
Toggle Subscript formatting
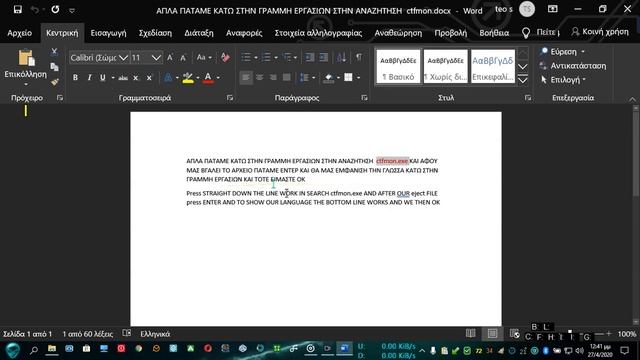click(x=136, y=78)
